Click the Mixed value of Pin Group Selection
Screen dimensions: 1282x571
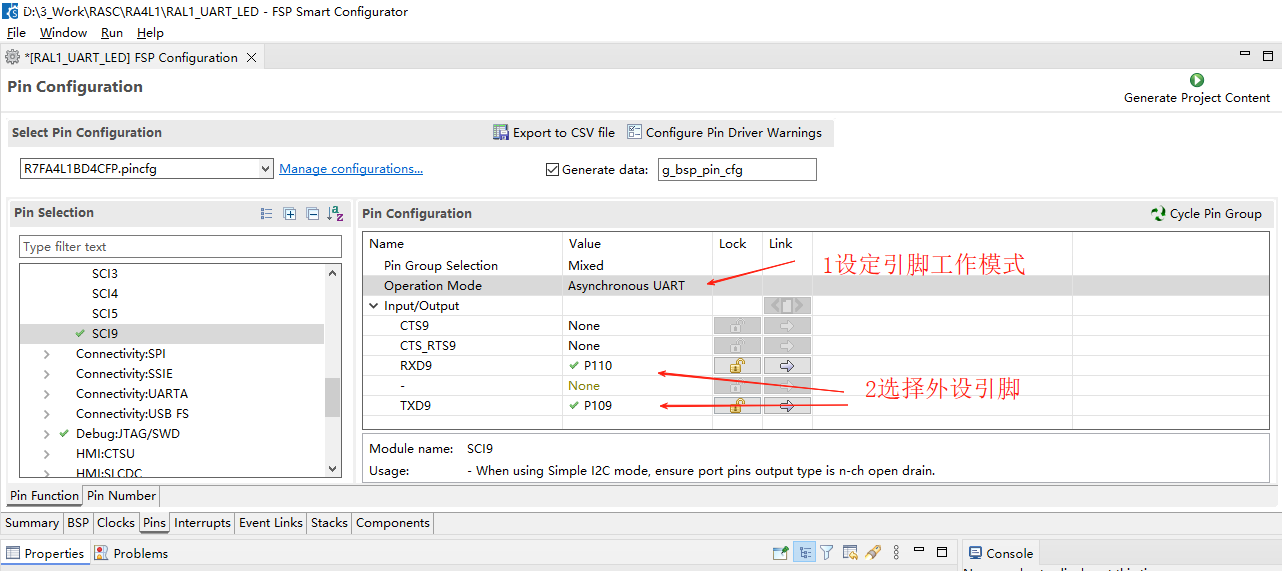585,265
